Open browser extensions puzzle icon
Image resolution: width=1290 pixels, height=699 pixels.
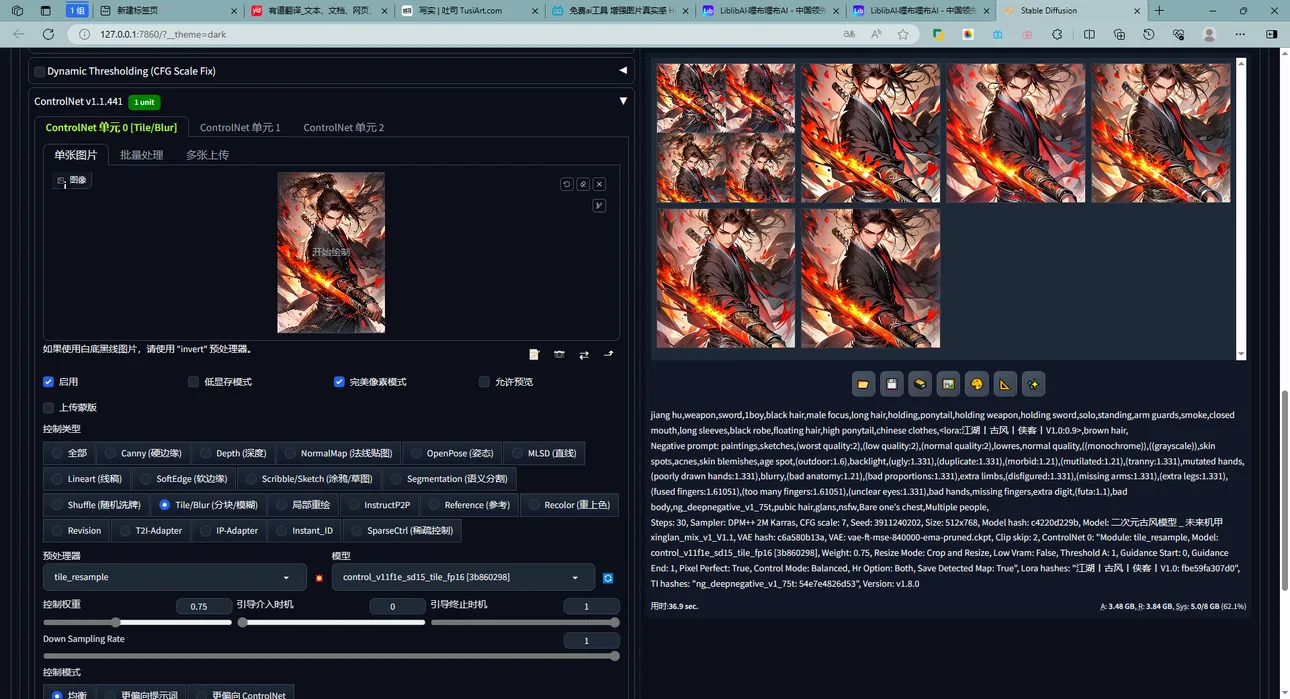click(x=1057, y=34)
